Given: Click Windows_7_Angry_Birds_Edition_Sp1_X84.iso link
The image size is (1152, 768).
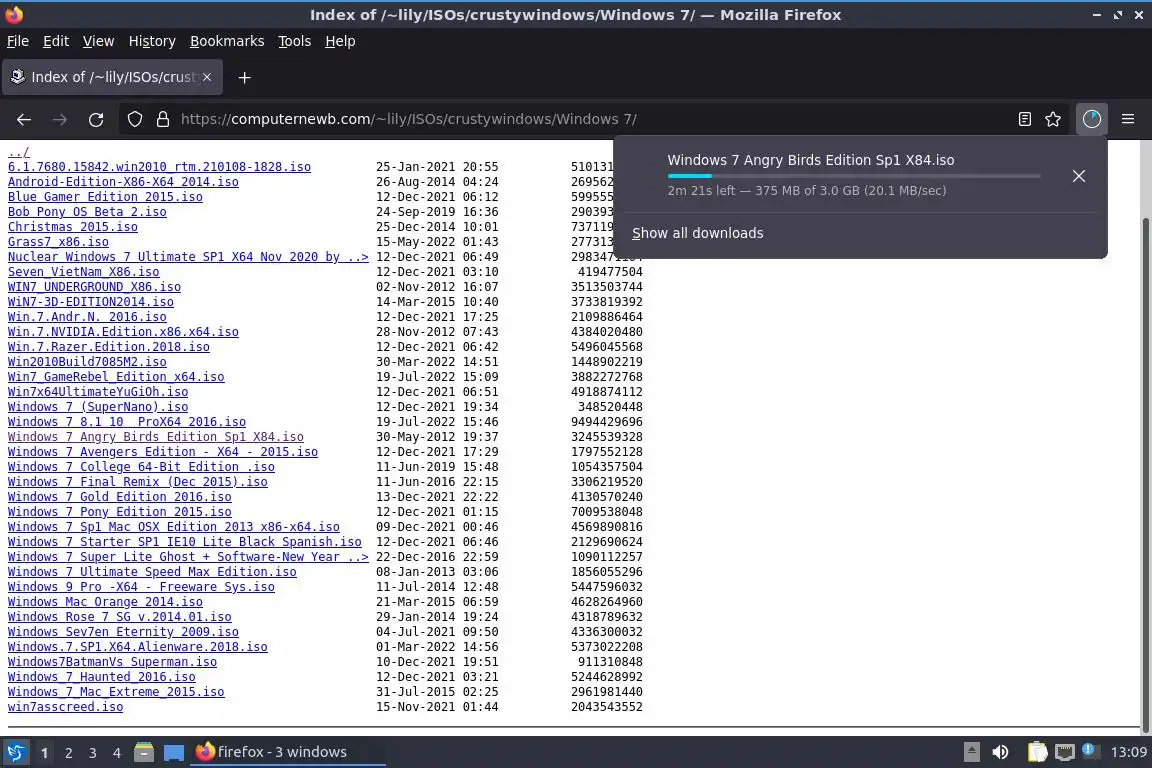Looking at the screenshot, I should 156,437.
